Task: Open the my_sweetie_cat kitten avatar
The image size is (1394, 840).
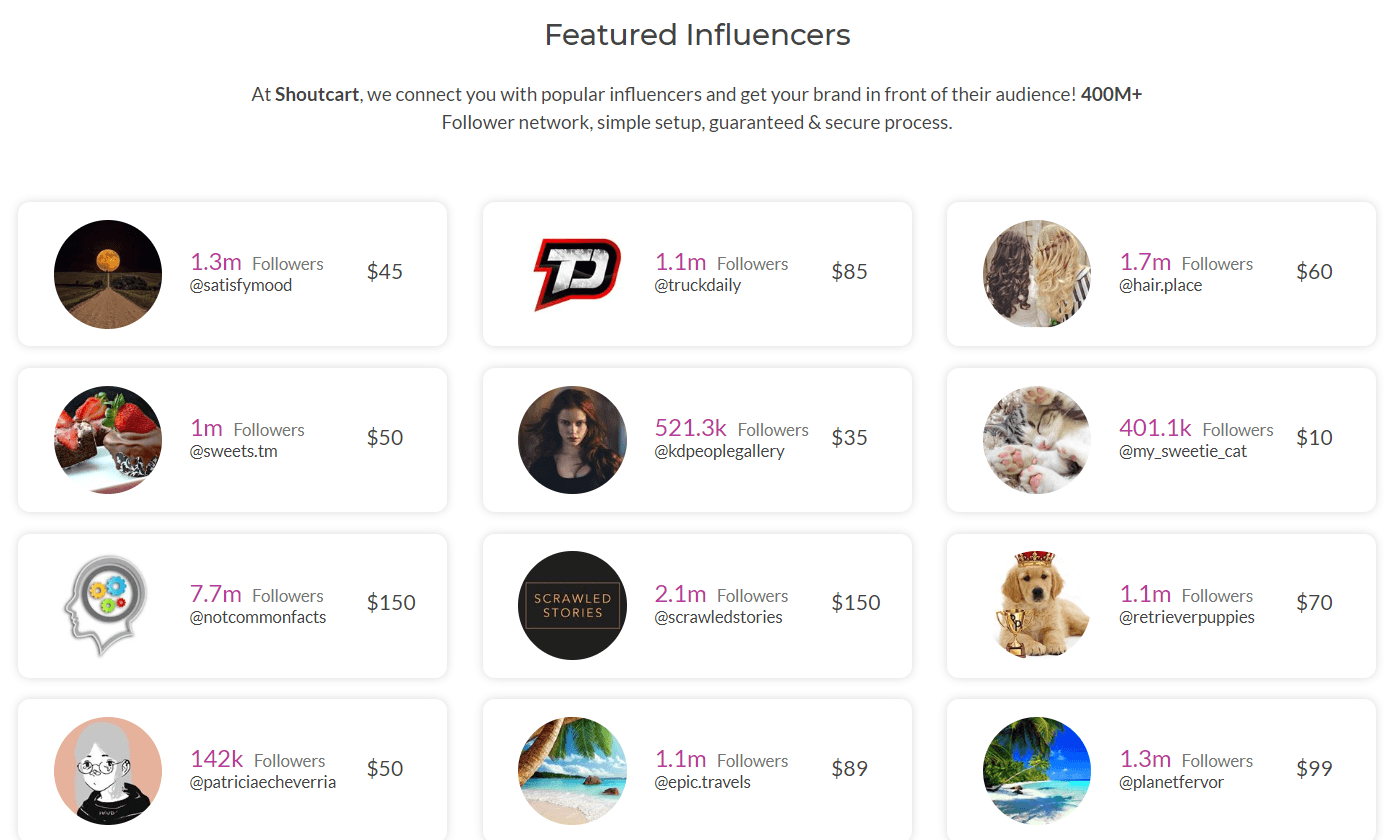Action: [1037, 440]
